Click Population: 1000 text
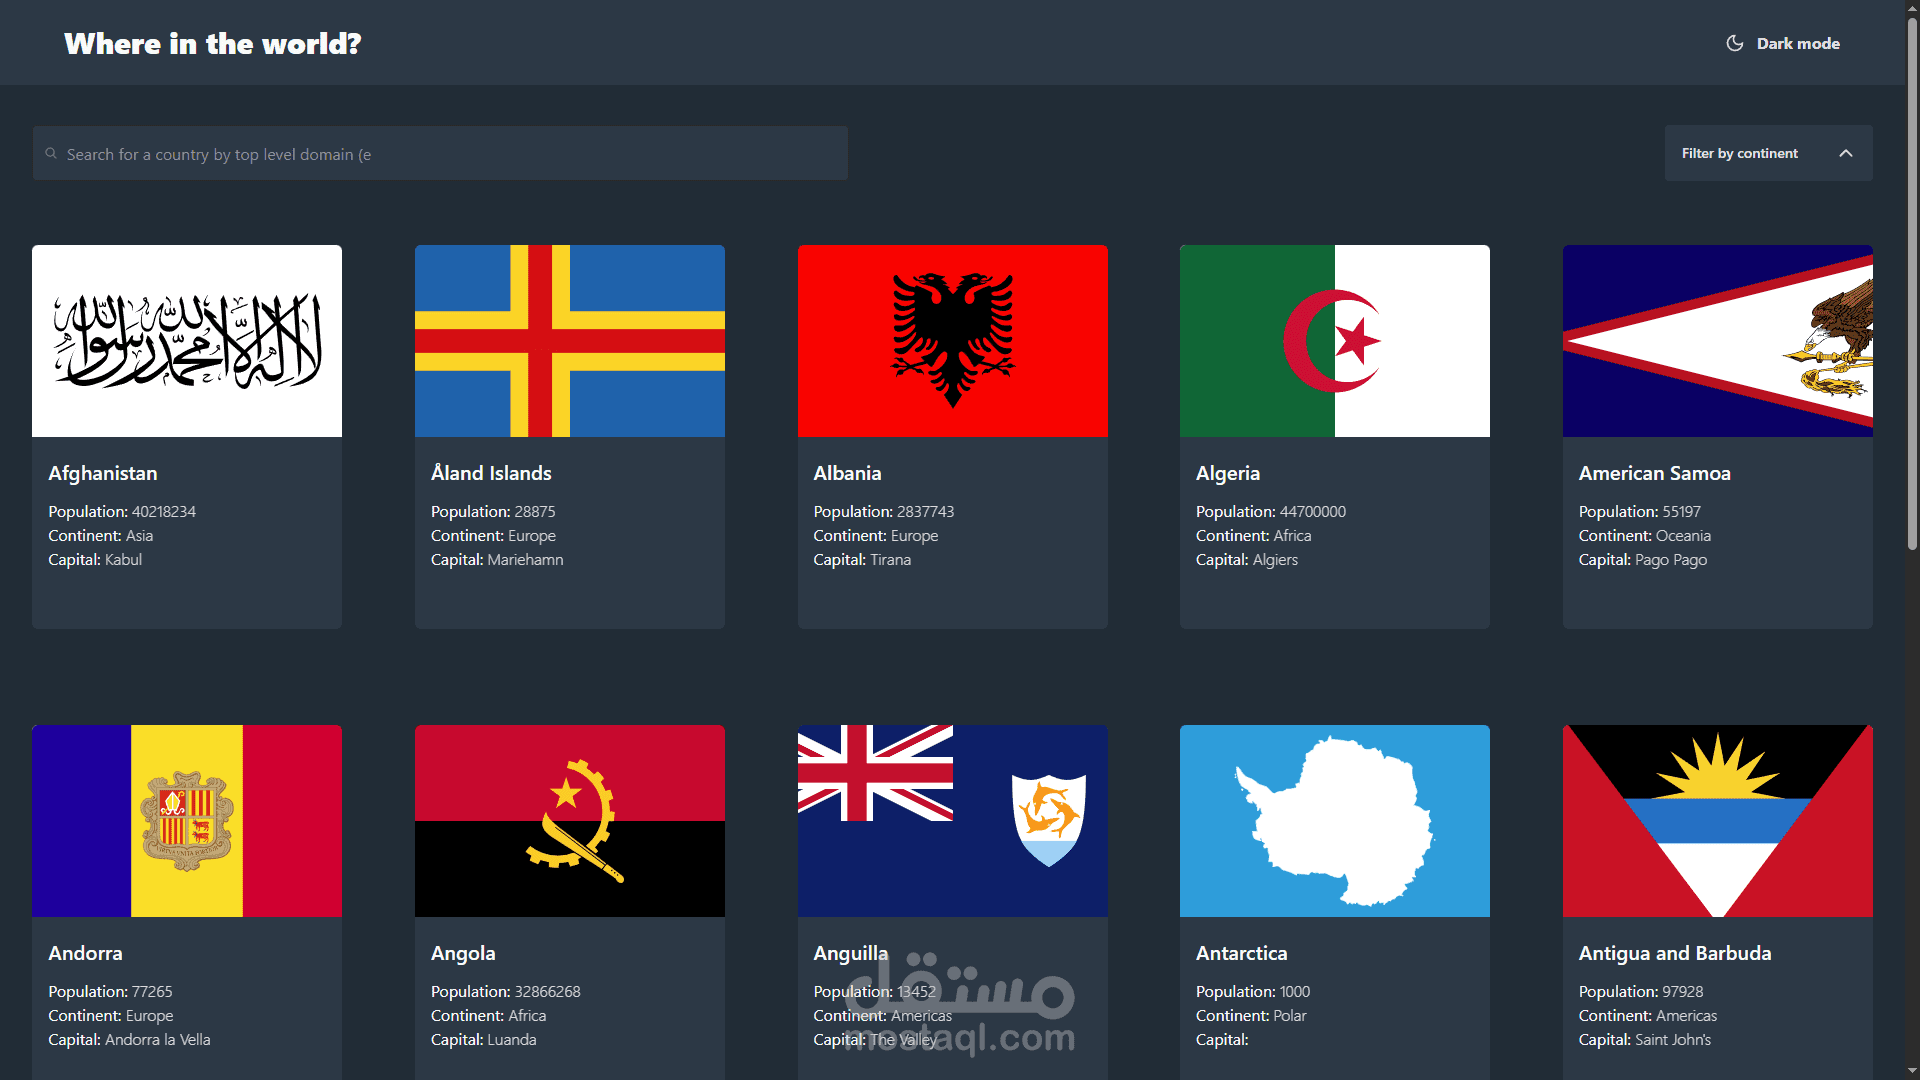The image size is (1920, 1080). 1253,991
